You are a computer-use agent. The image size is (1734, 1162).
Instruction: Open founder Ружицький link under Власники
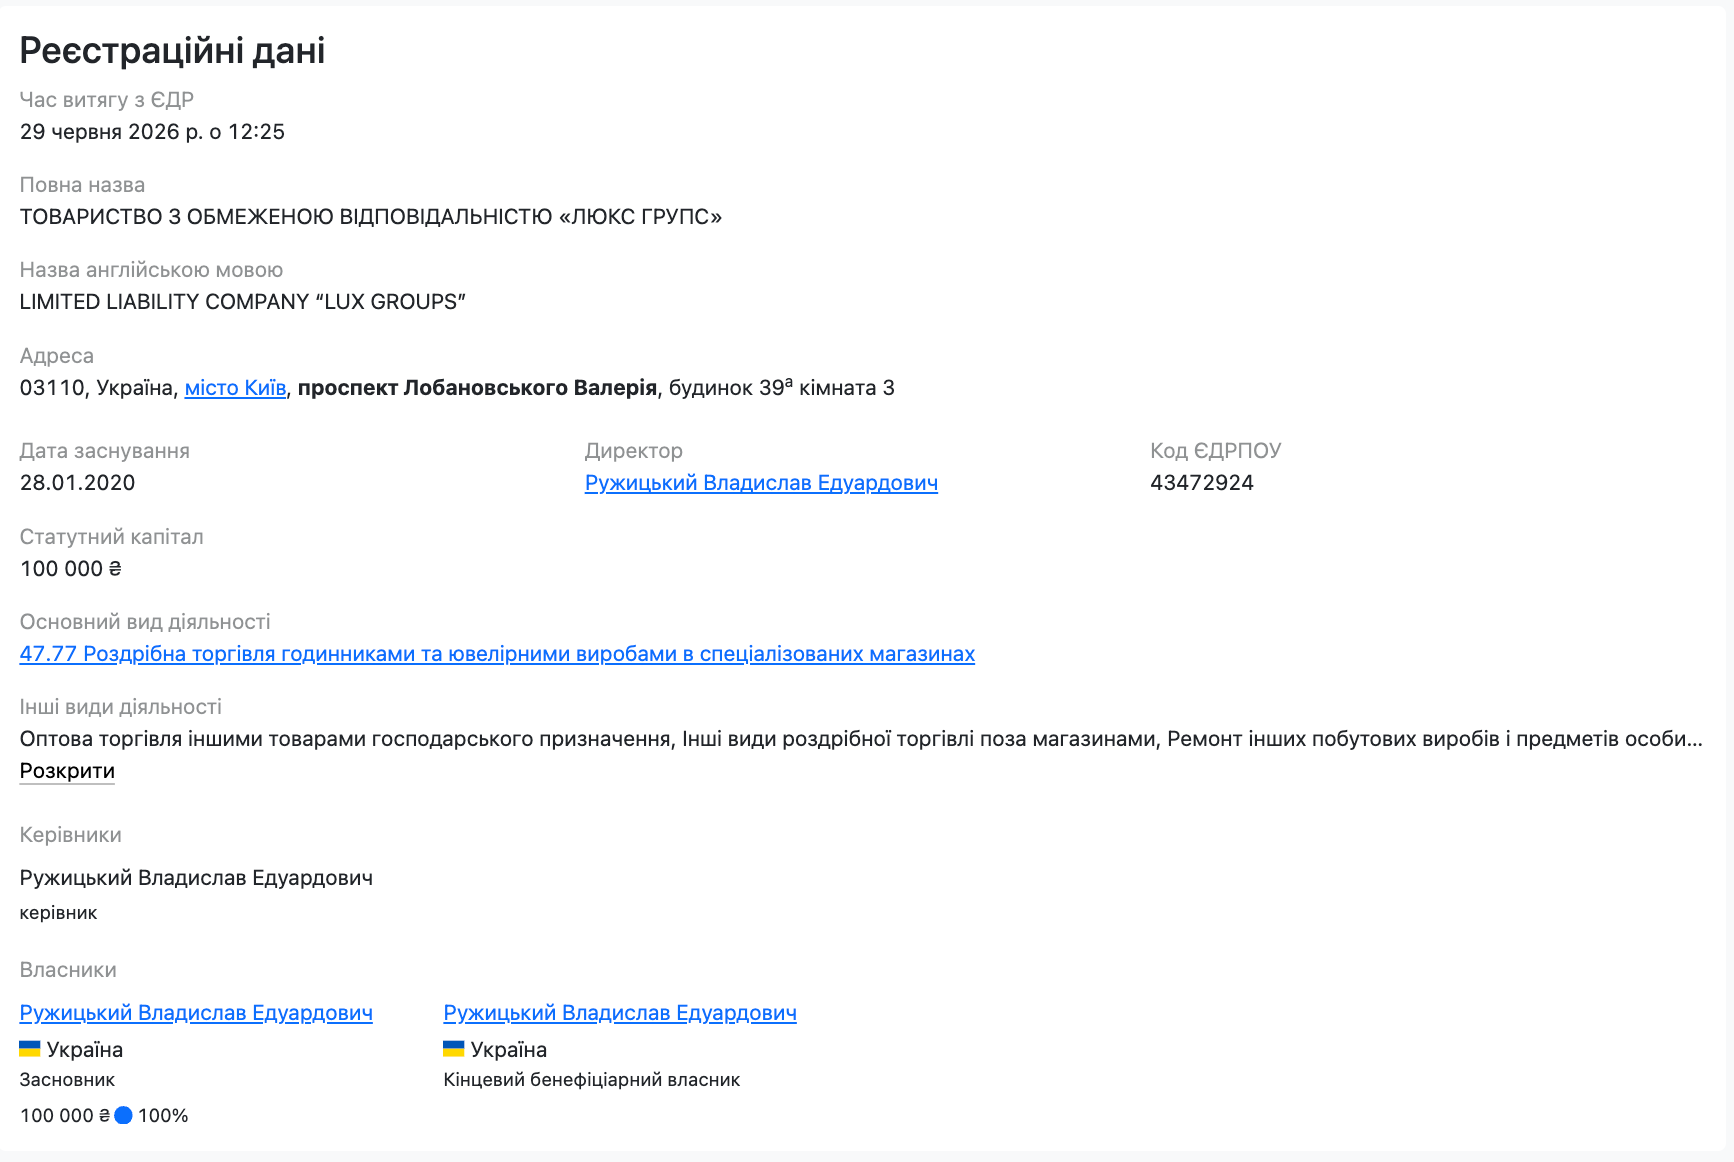point(196,1013)
